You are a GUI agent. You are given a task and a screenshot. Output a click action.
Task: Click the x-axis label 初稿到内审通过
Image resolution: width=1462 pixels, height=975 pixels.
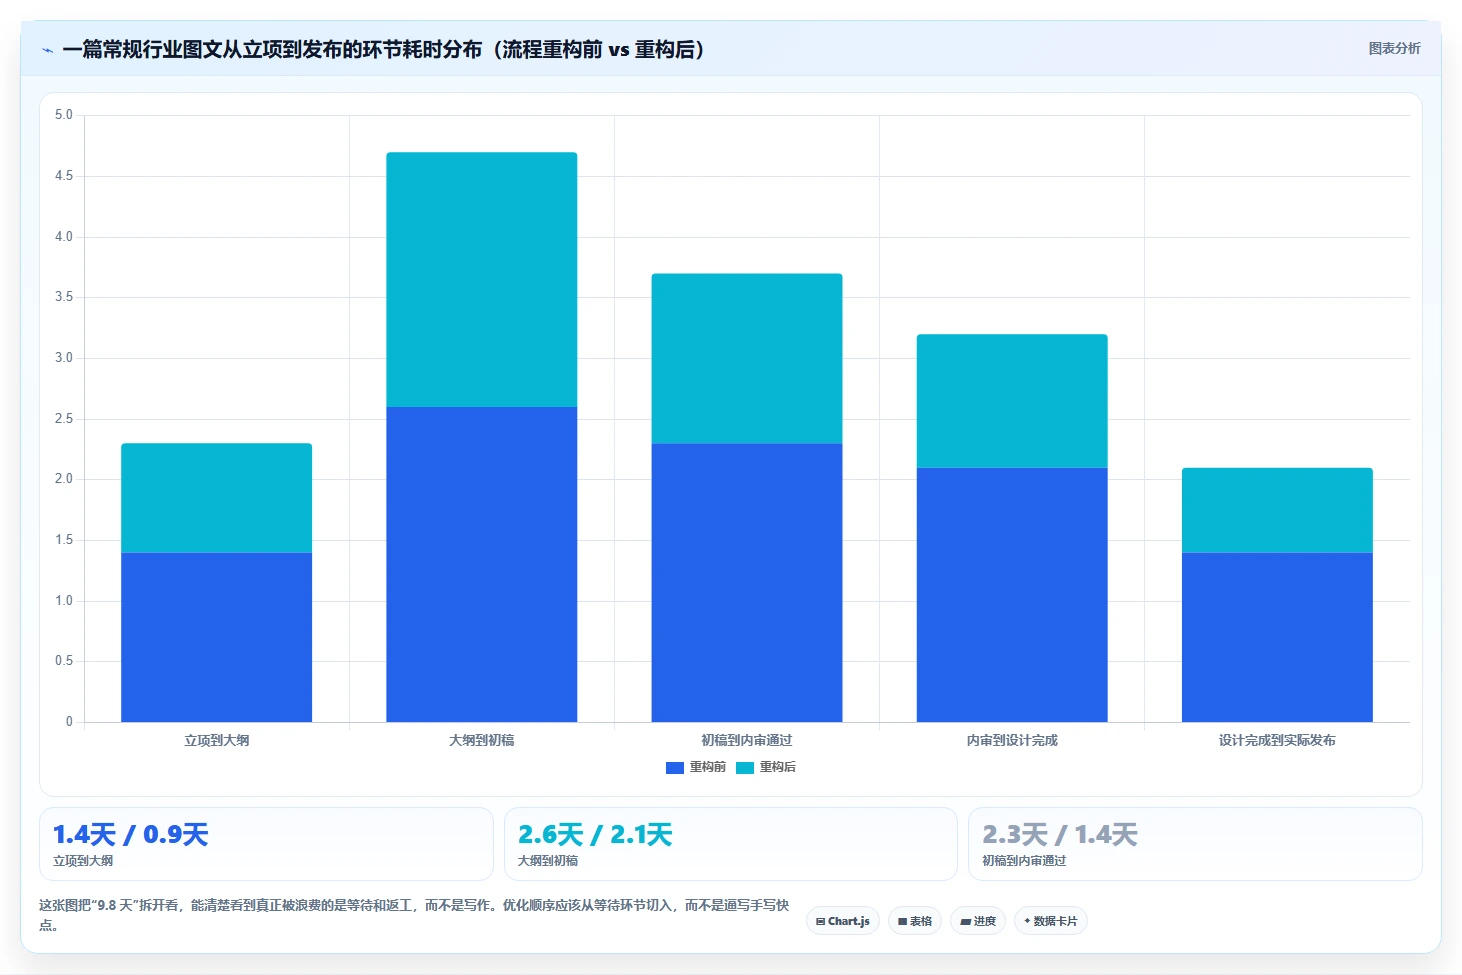click(x=747, y=740)
